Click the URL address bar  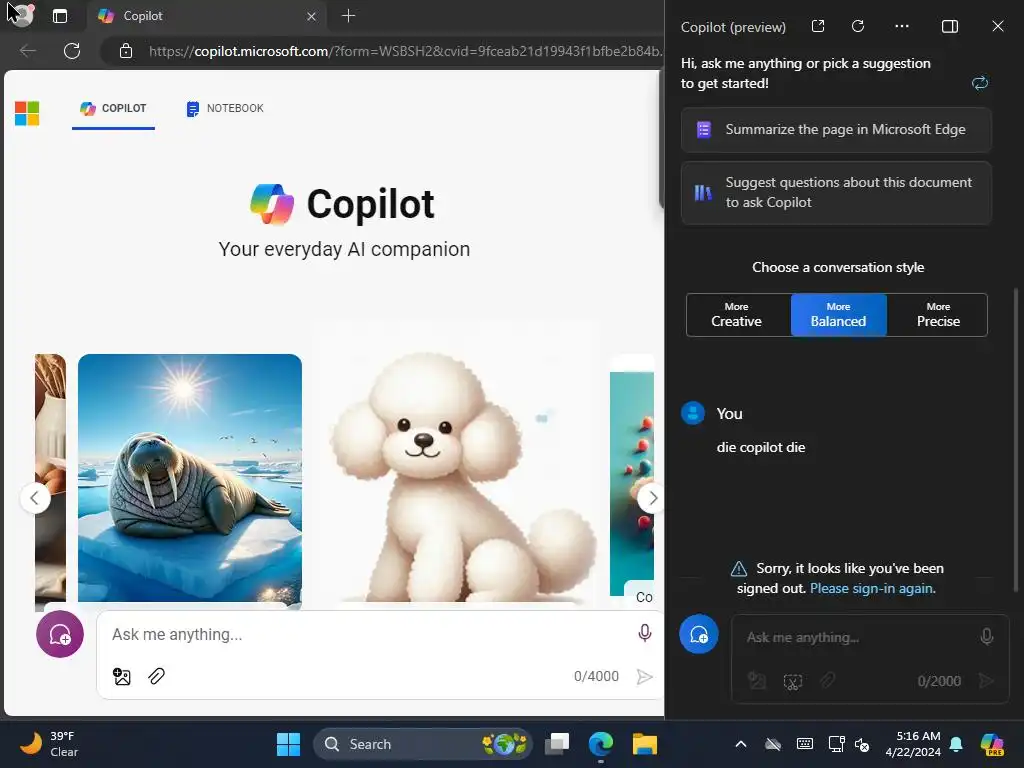coord(405,51)
